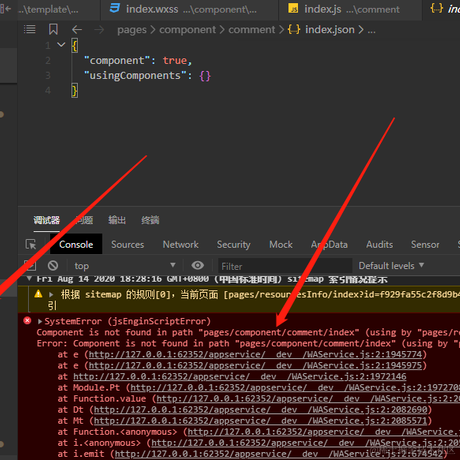Open the Dt WAService.js:2:2082690 link

260,410
